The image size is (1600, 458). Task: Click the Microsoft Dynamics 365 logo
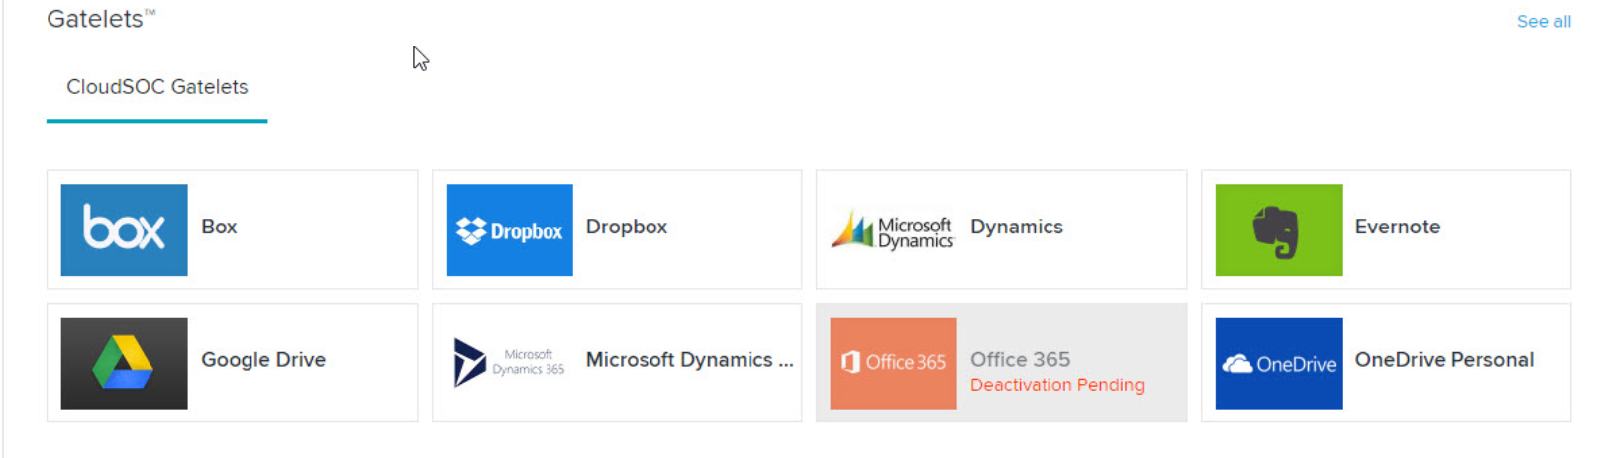click(x=509, y=363)
